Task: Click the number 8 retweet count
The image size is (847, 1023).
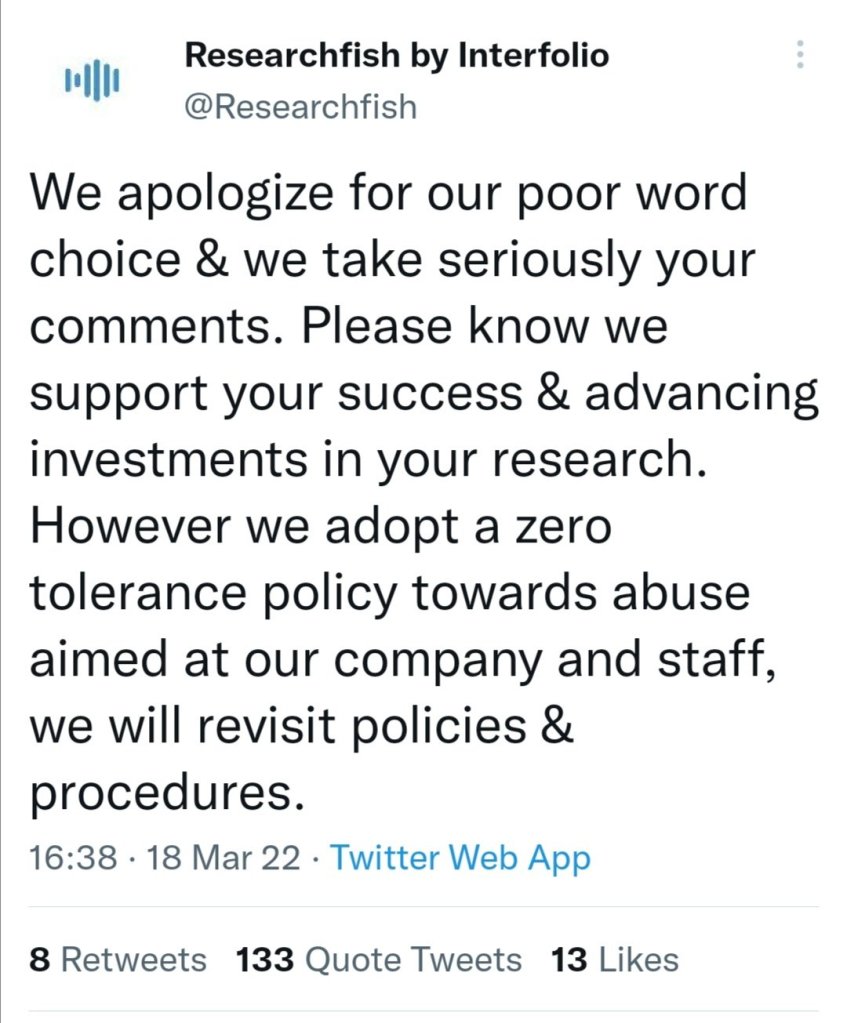Action: click(40, 960)
